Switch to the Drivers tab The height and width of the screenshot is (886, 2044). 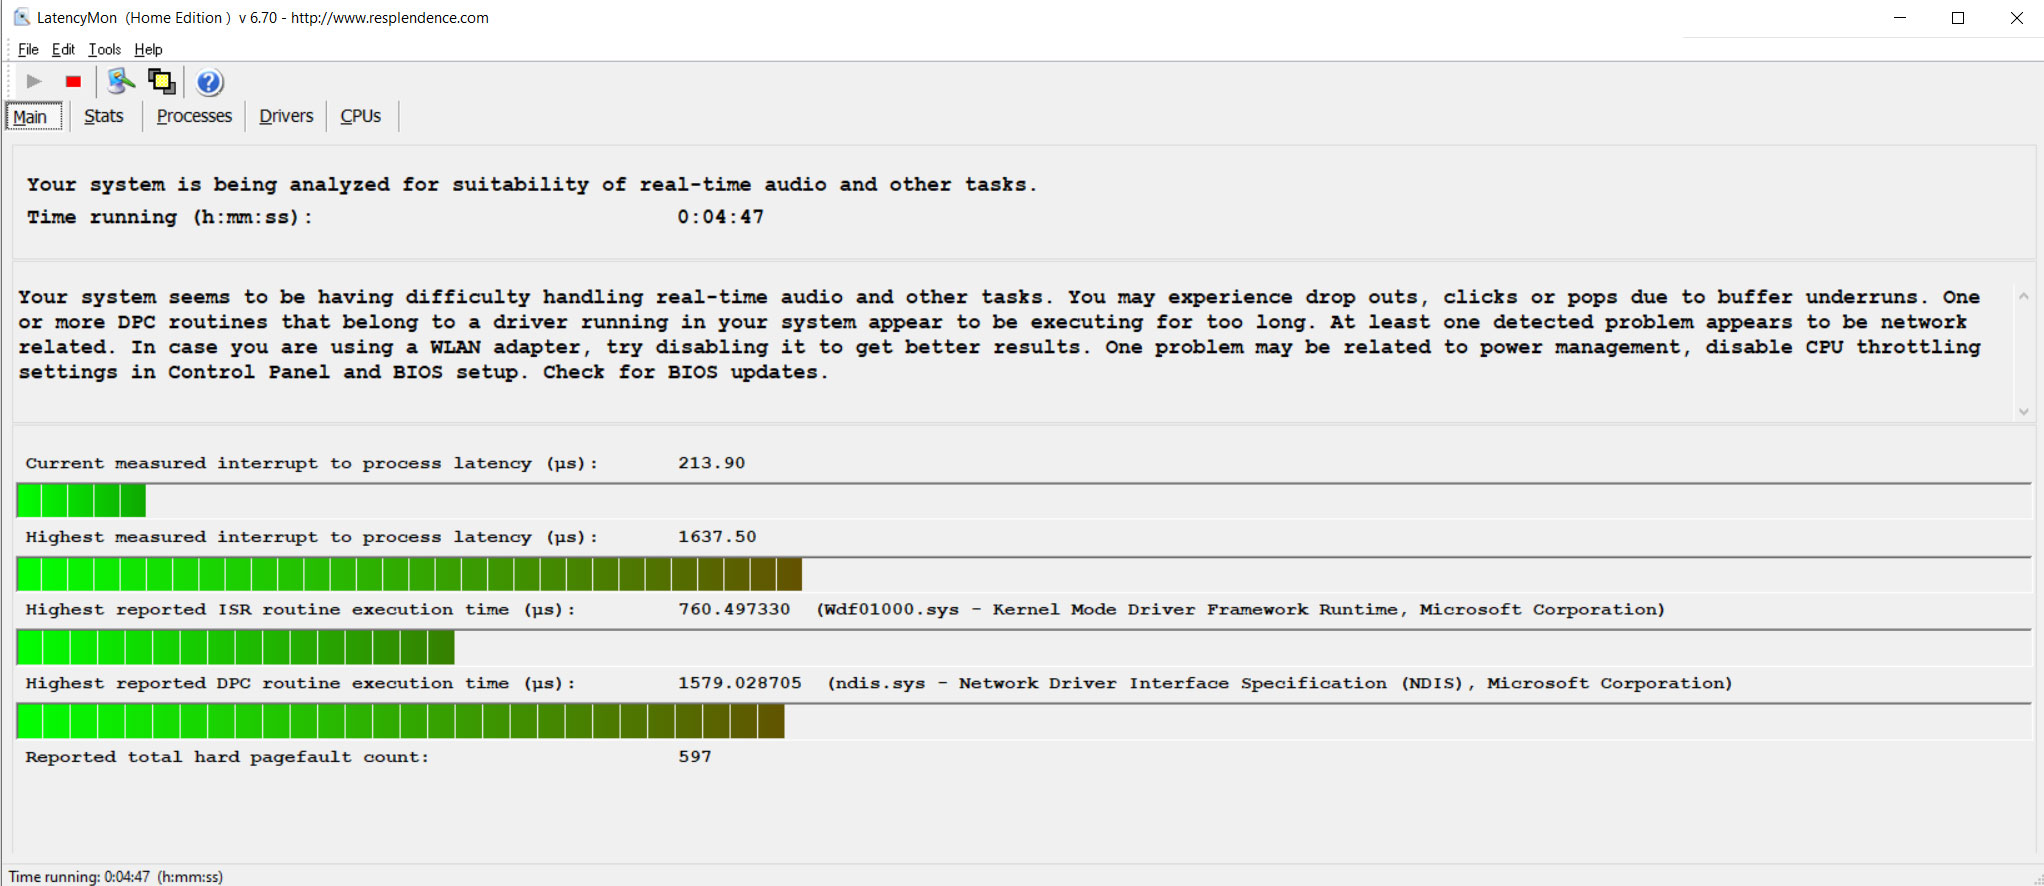(286, 116)
